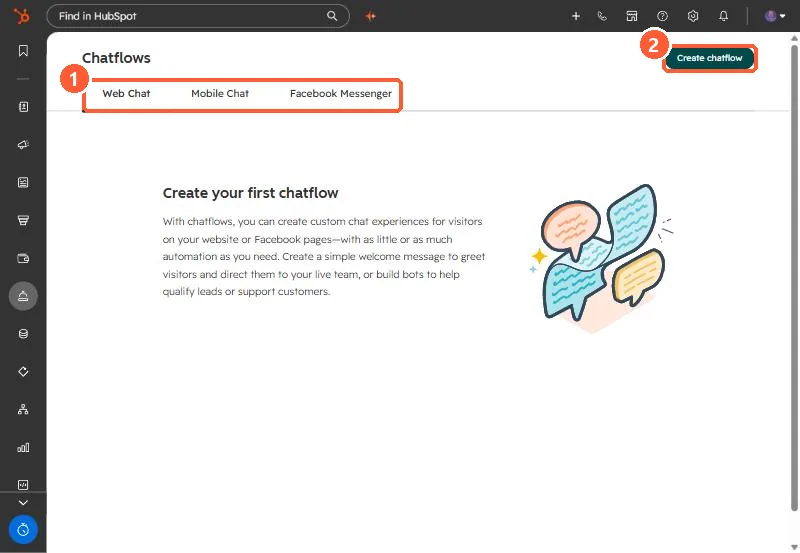This screenshot has width=800, height=553.
Task: Open the Notifications bell icon
Action: coord(723,16)
